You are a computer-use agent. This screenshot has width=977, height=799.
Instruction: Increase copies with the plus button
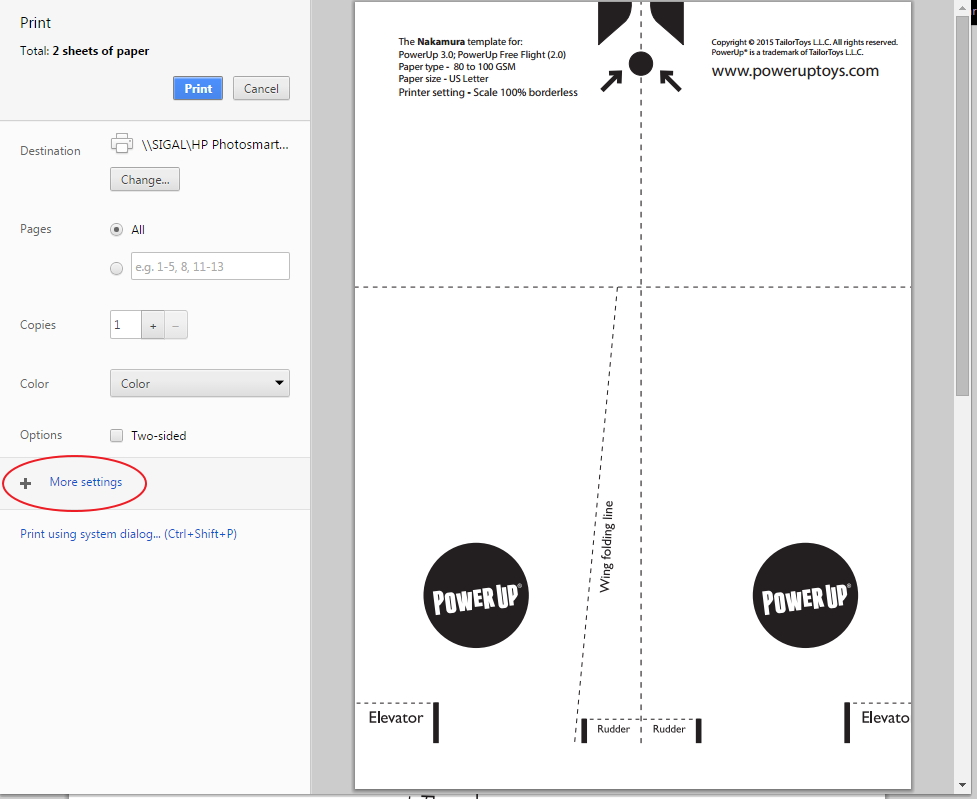[x=154, y=325]
